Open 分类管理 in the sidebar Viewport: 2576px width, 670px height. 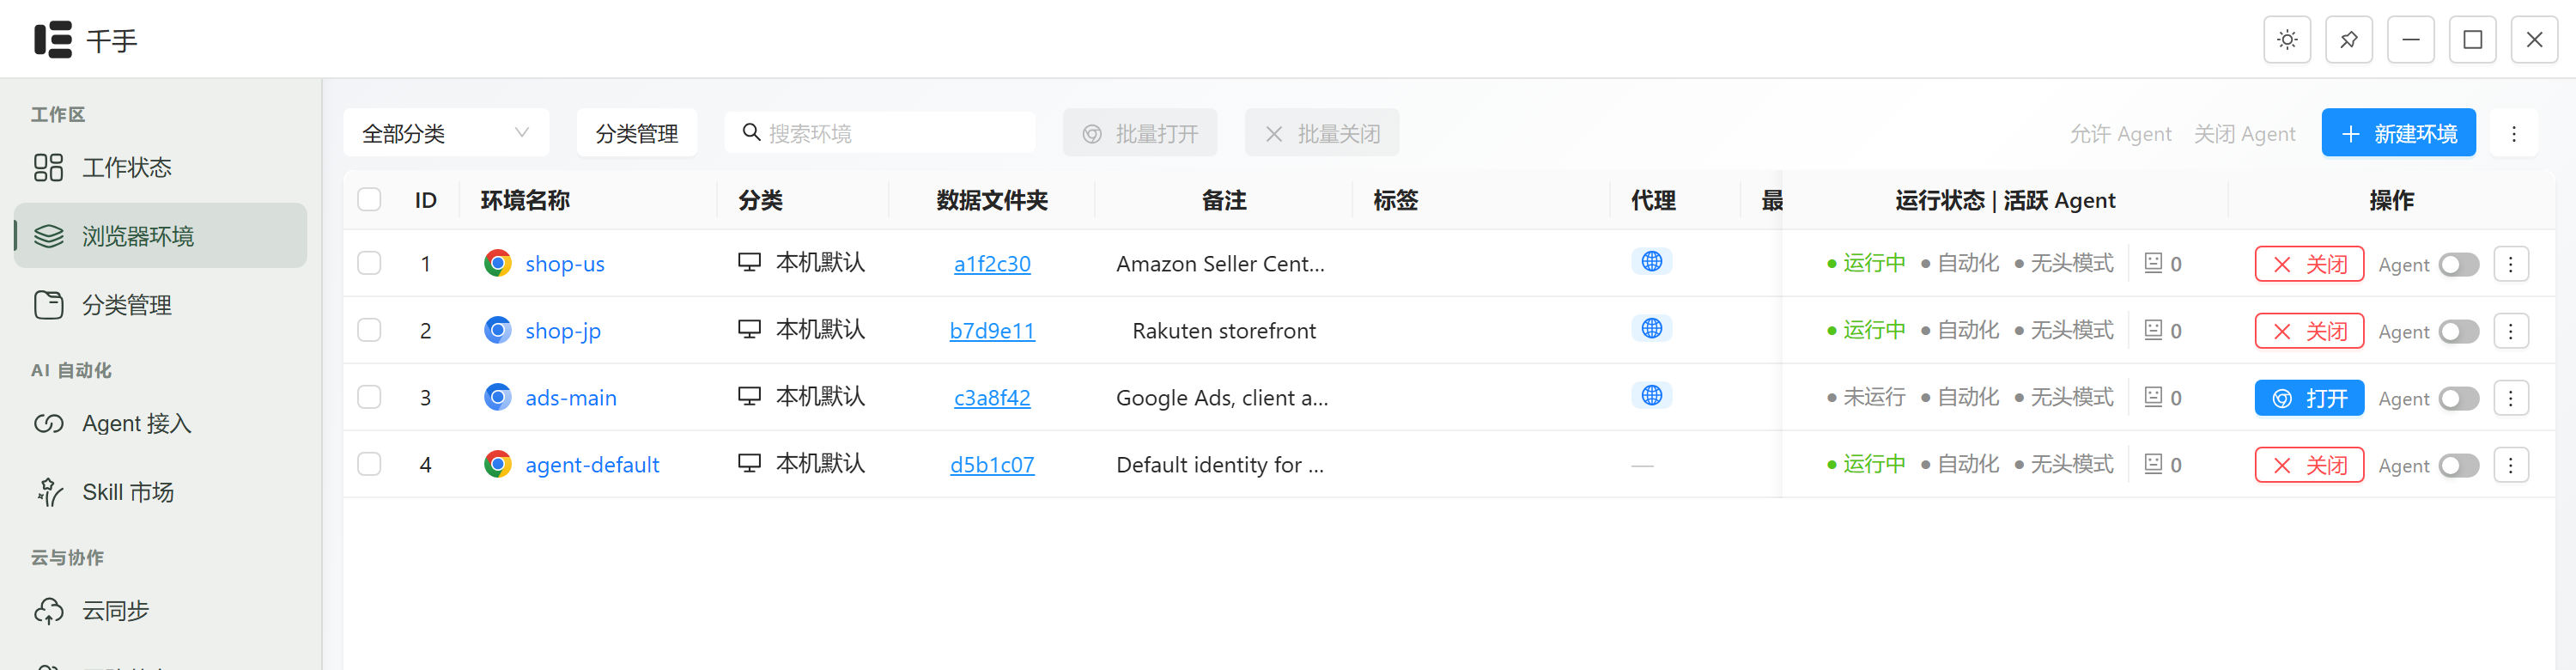pyautogui.click(x=160, y=305)
